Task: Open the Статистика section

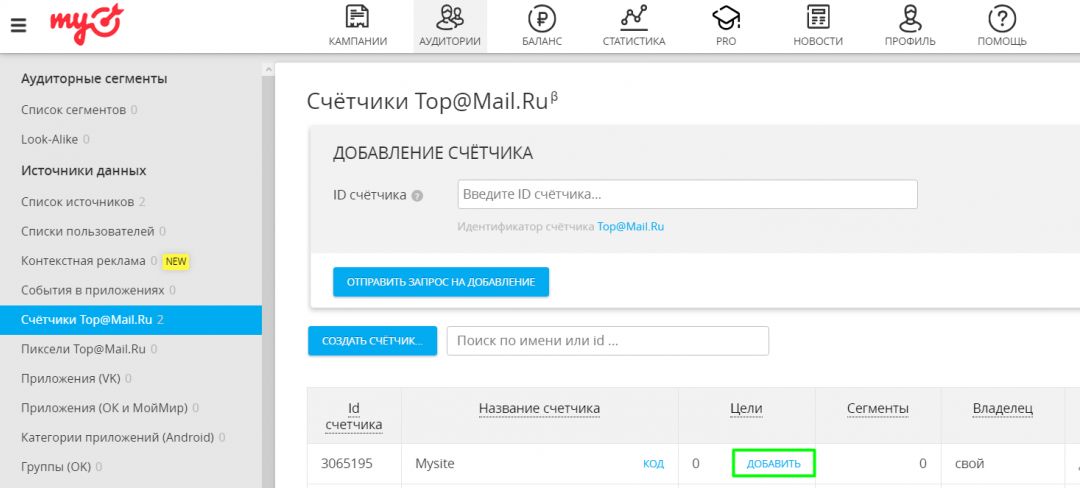Action: (634, 26)
